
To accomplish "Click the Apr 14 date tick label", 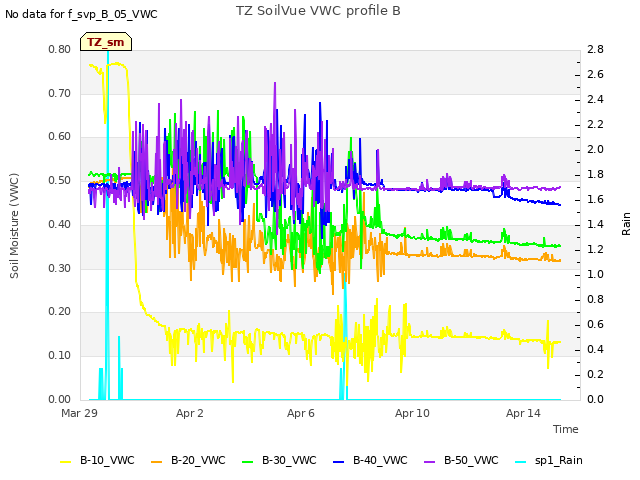I will (x=523, y=413).
